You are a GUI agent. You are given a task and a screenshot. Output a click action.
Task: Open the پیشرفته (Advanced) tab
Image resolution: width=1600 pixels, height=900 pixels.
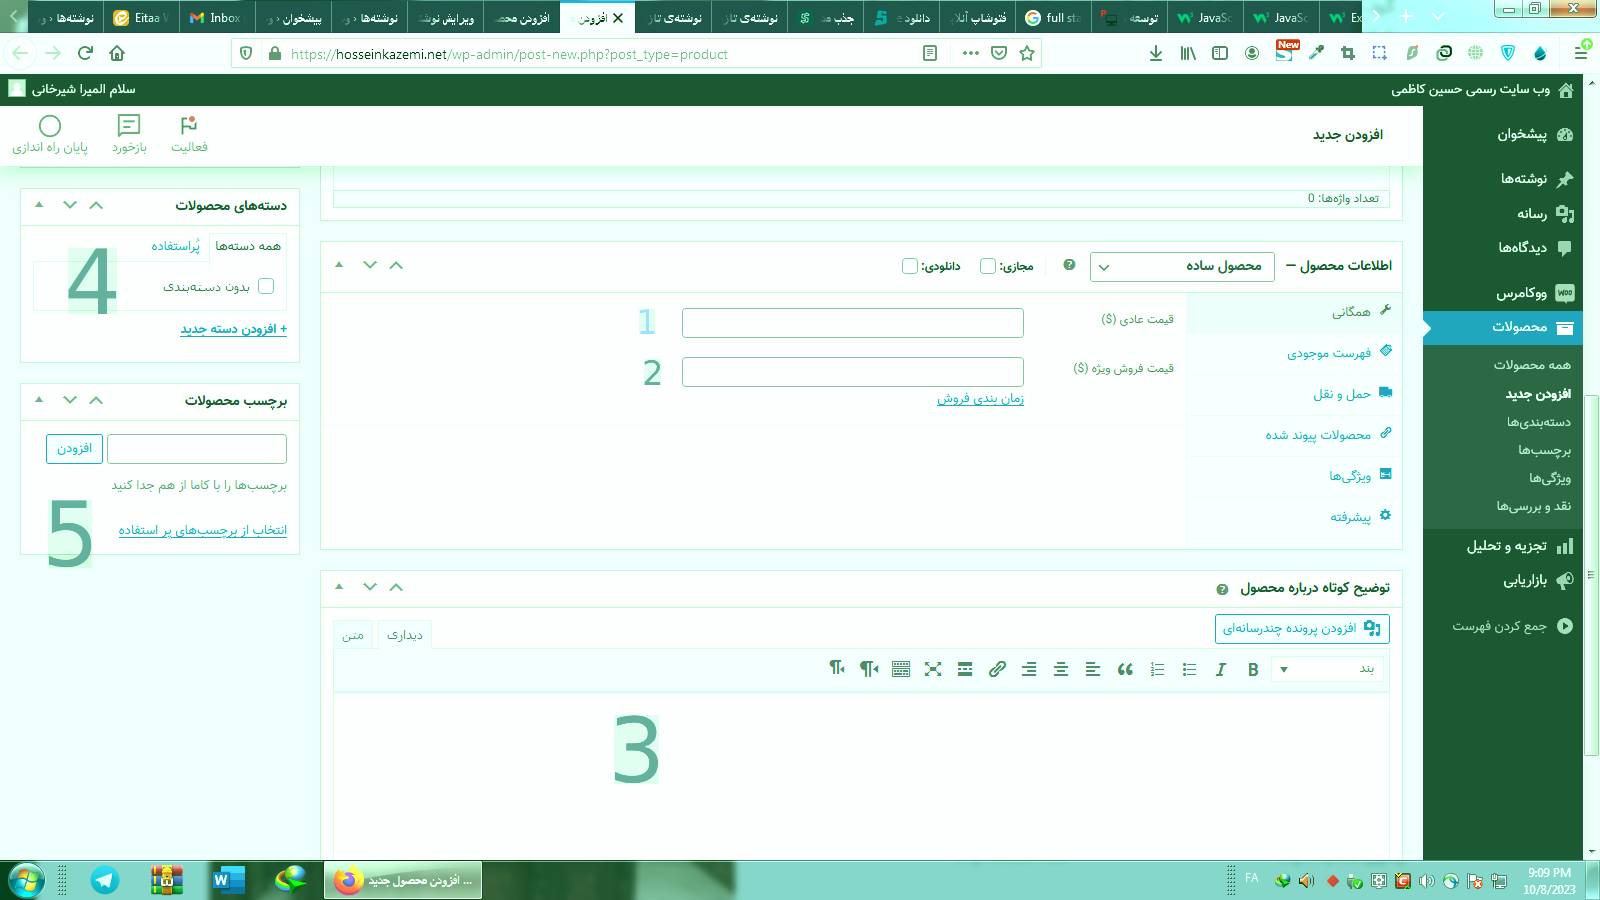click(x=1294, y=517)
